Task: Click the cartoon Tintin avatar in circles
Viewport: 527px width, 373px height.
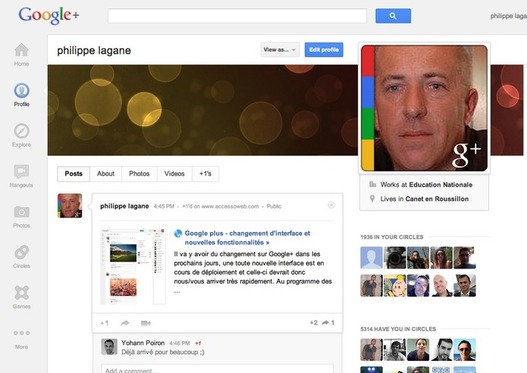Action: tap(395, 286)
